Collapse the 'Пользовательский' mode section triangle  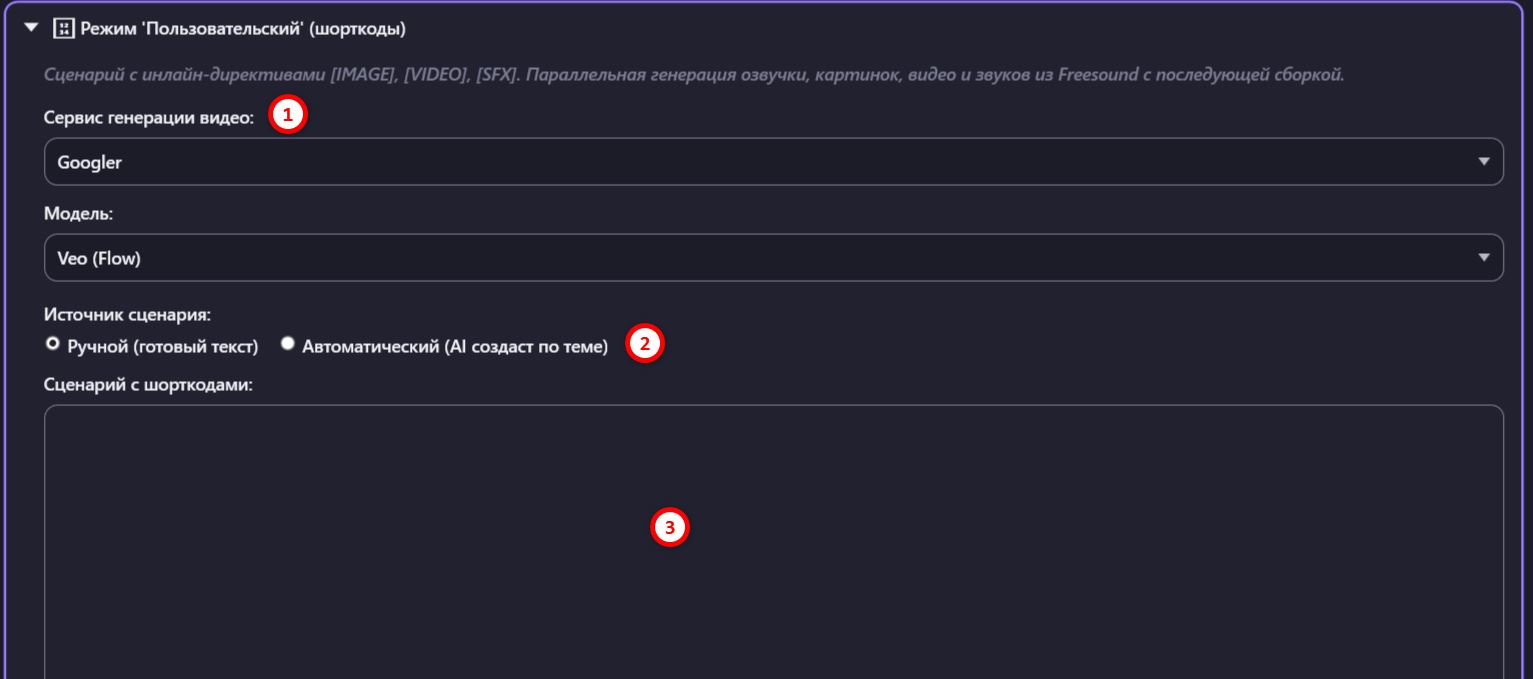(x=31, y=28)
